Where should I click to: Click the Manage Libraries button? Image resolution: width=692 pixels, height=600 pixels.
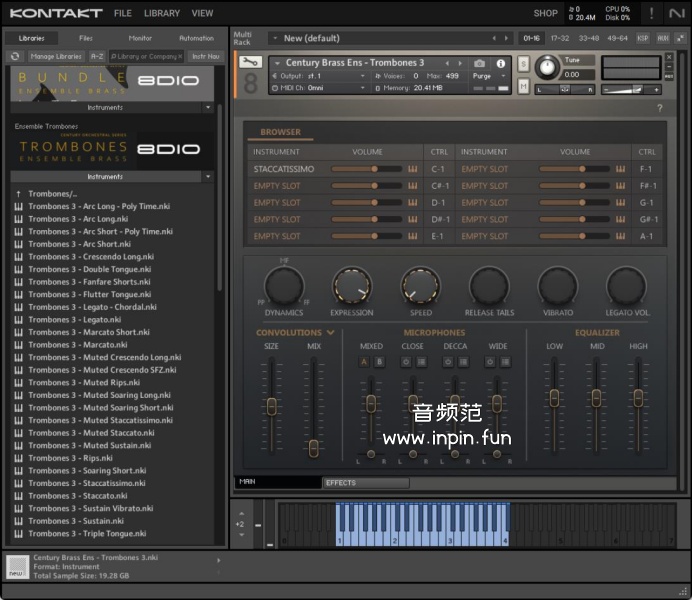tap(56, 56)
